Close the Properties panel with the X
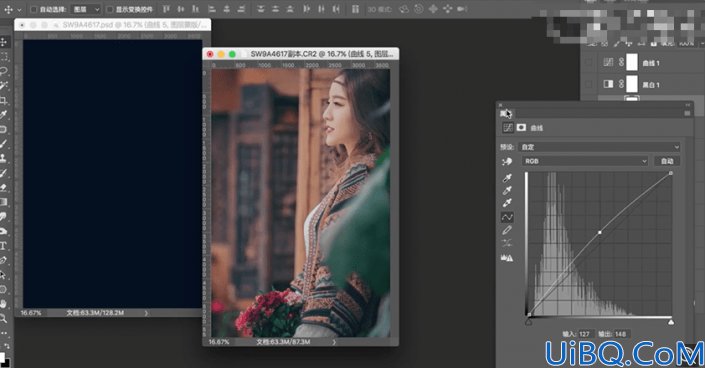Image resolution: width=705 pixels, height=368 pixels. click(500, 105)
